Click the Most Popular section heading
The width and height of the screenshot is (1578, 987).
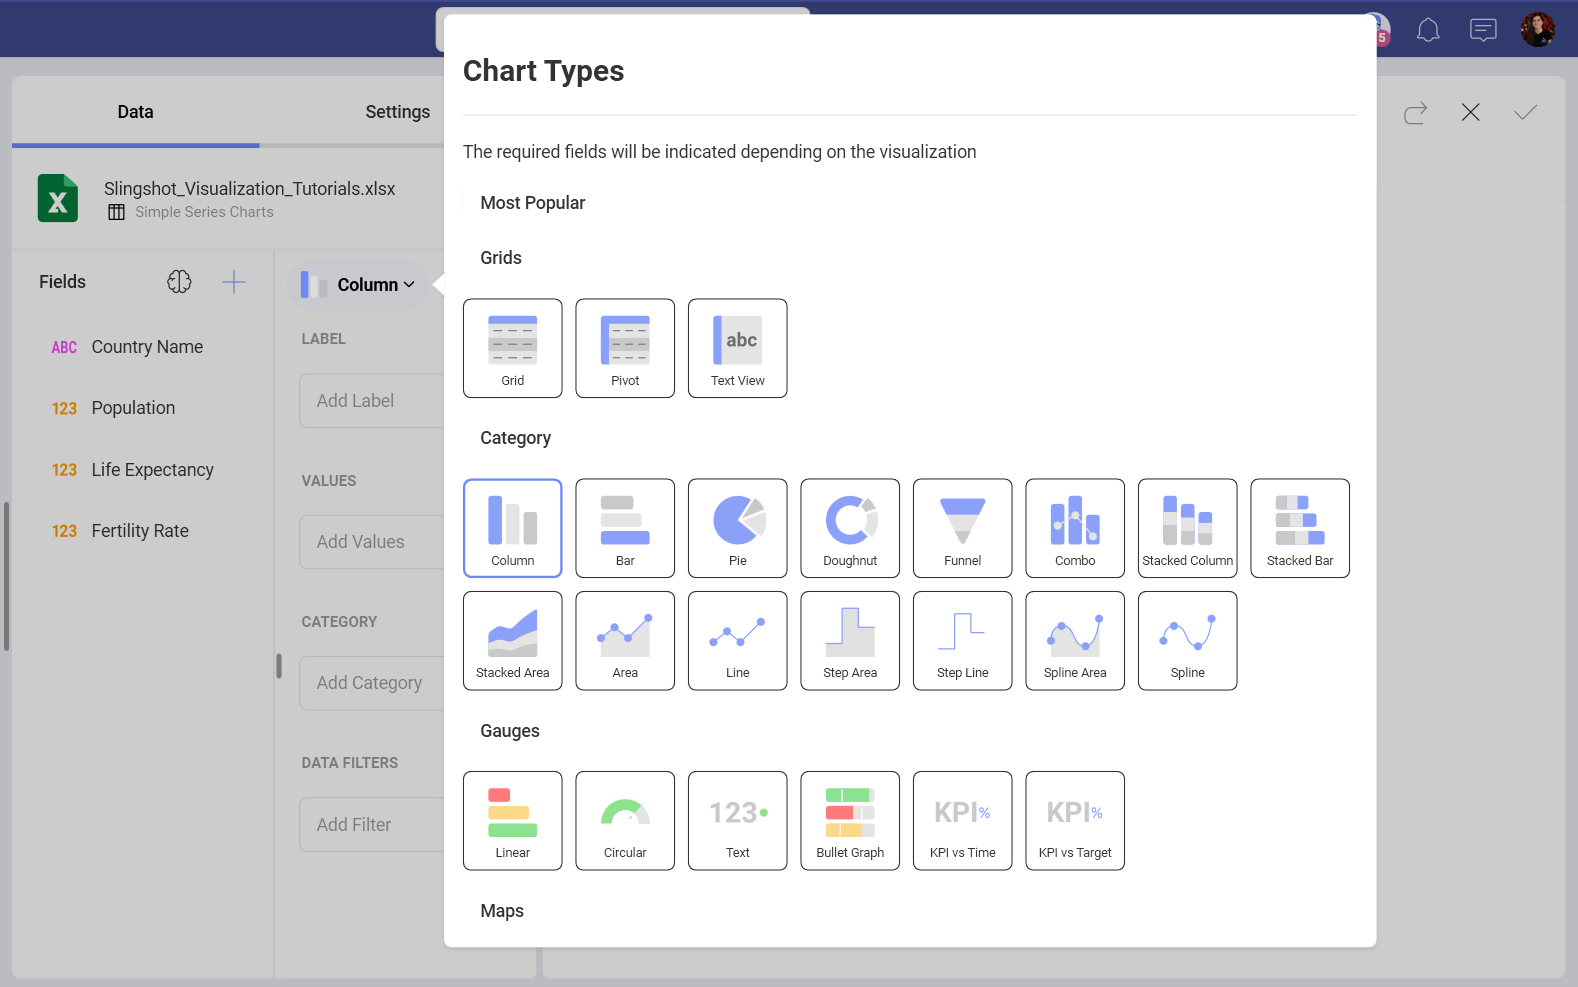coord(533,203)
